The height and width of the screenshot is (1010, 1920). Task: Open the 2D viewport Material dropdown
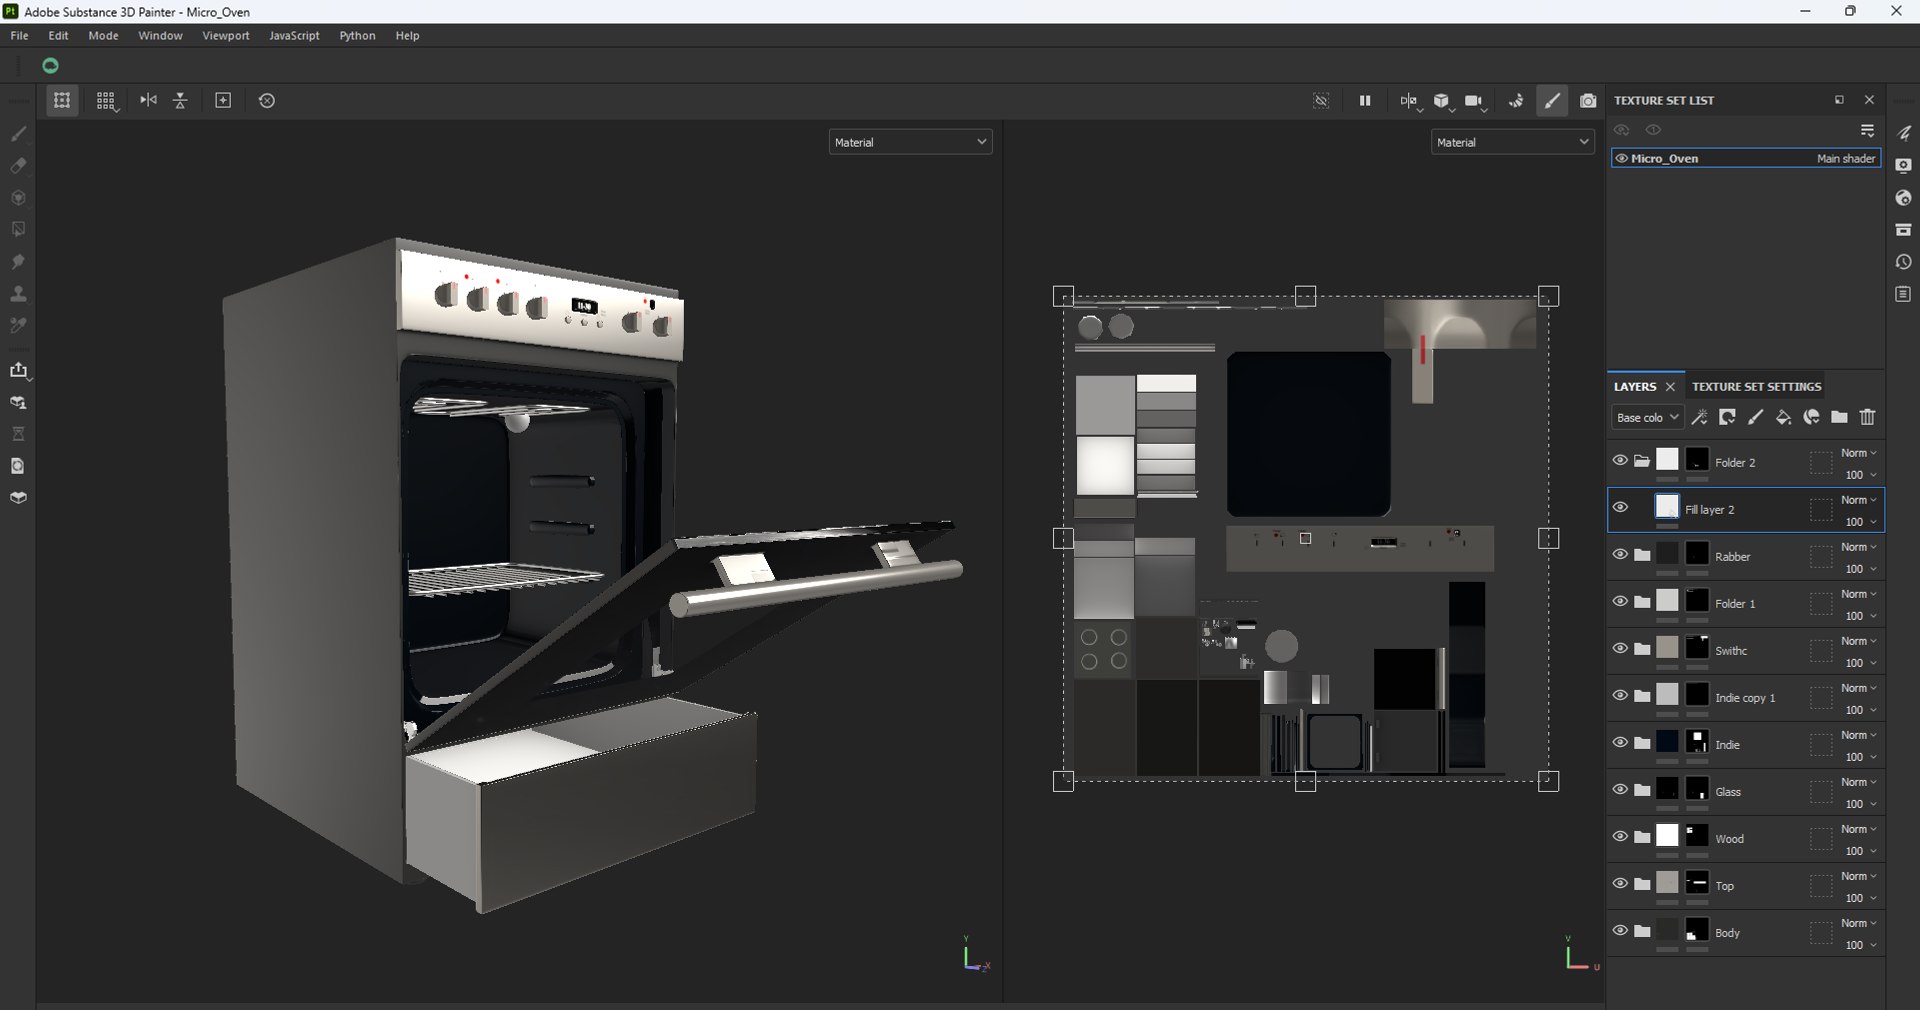click(1512, 142)
